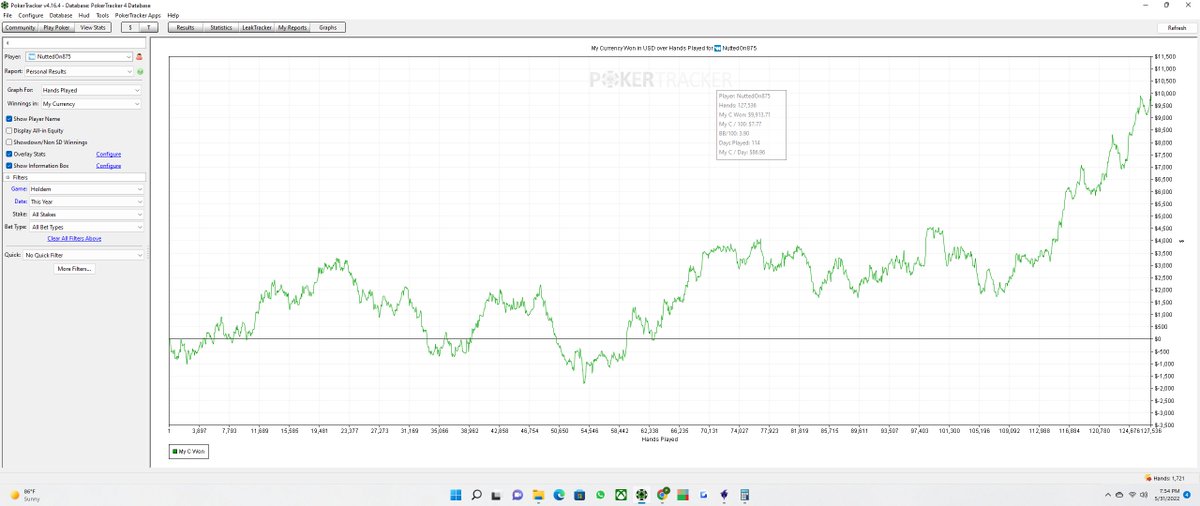Collapse the Filters section
This screenshot has width=1200, height=506.
click(8, 177)
